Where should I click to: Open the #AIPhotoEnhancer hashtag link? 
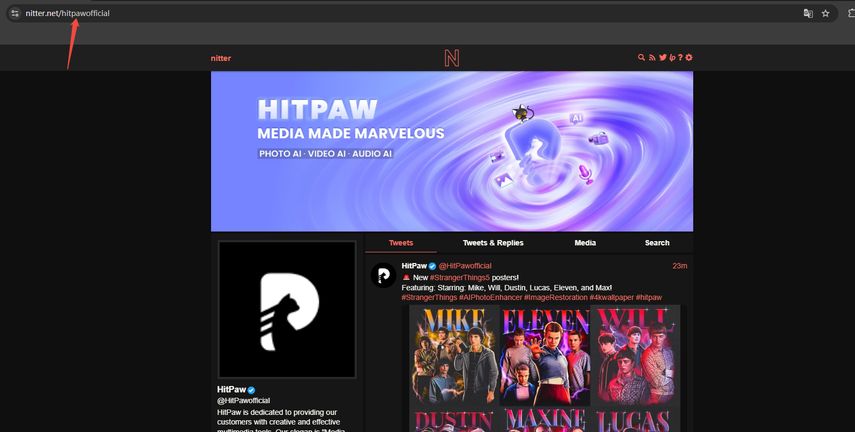tap(490, 297)
